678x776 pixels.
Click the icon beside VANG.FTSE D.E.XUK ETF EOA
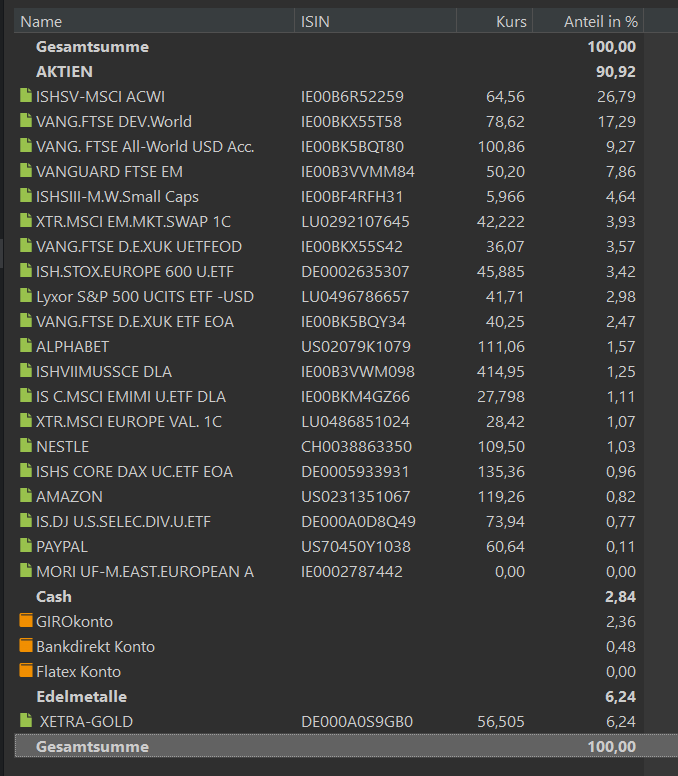26,320
